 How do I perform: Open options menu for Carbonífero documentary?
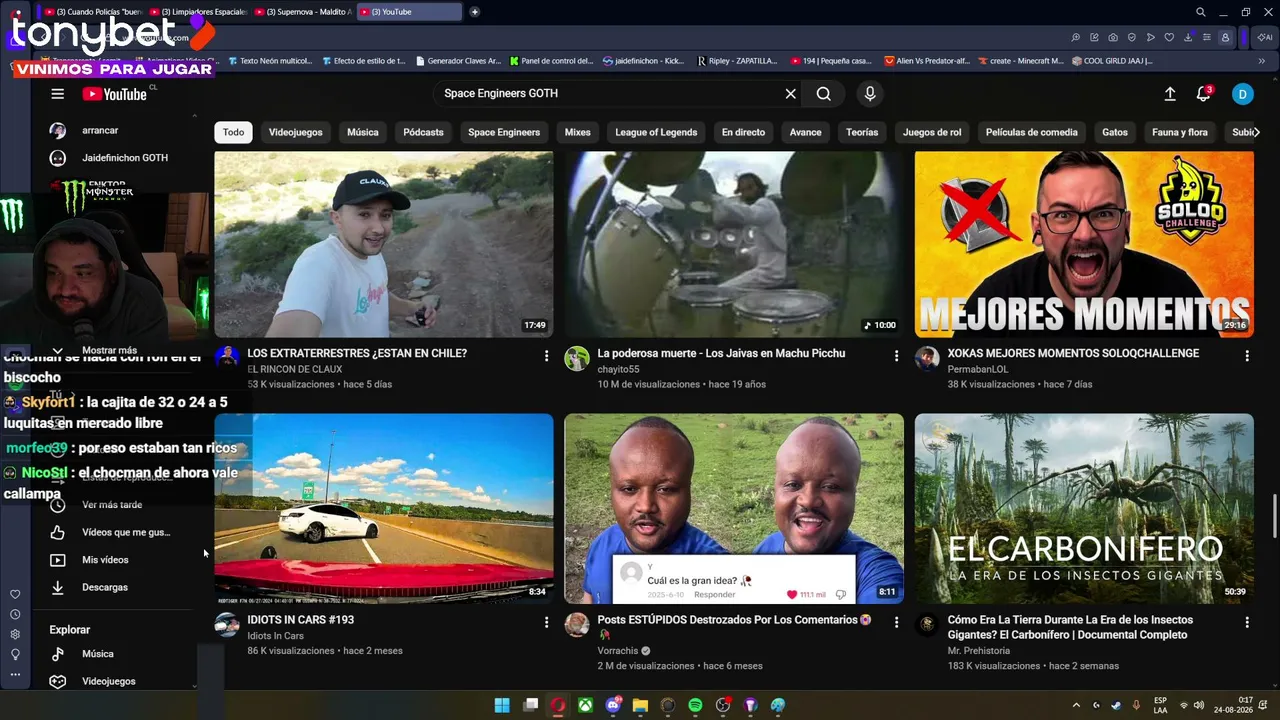click(x=1247, y=622)
